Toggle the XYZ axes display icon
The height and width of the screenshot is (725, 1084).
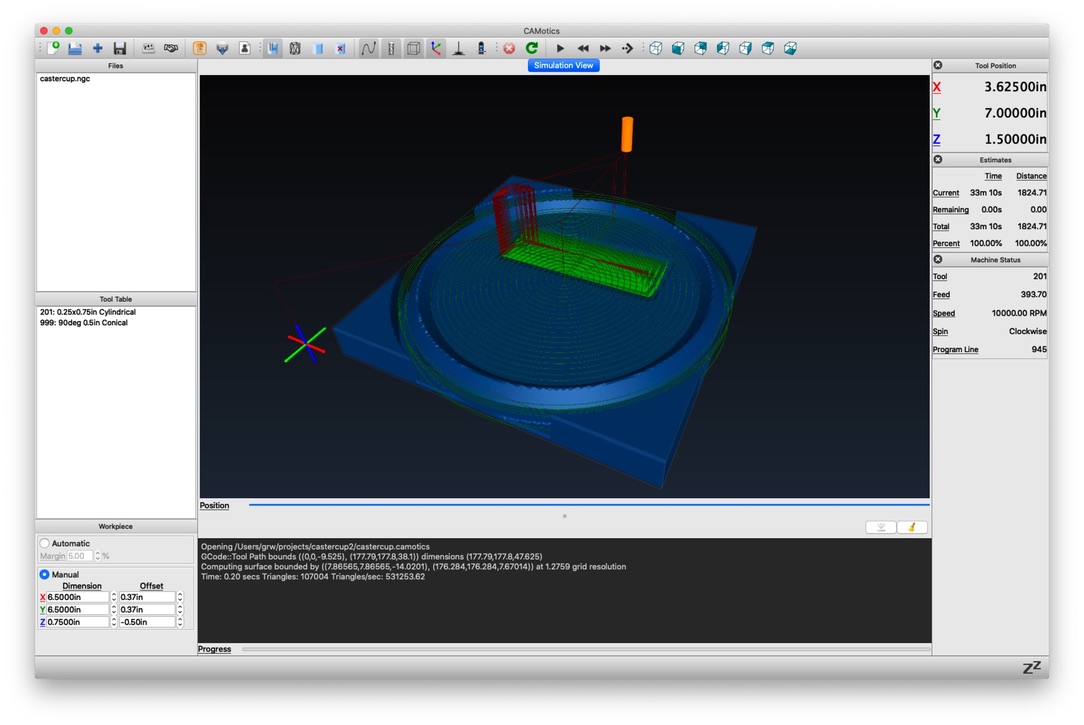coord(436,48)
